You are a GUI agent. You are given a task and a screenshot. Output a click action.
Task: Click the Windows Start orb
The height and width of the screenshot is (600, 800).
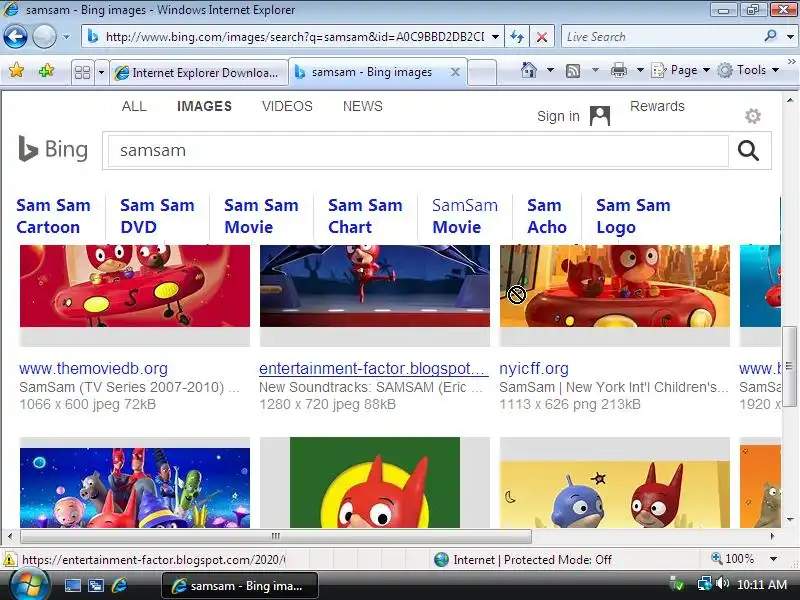[29, 585]
